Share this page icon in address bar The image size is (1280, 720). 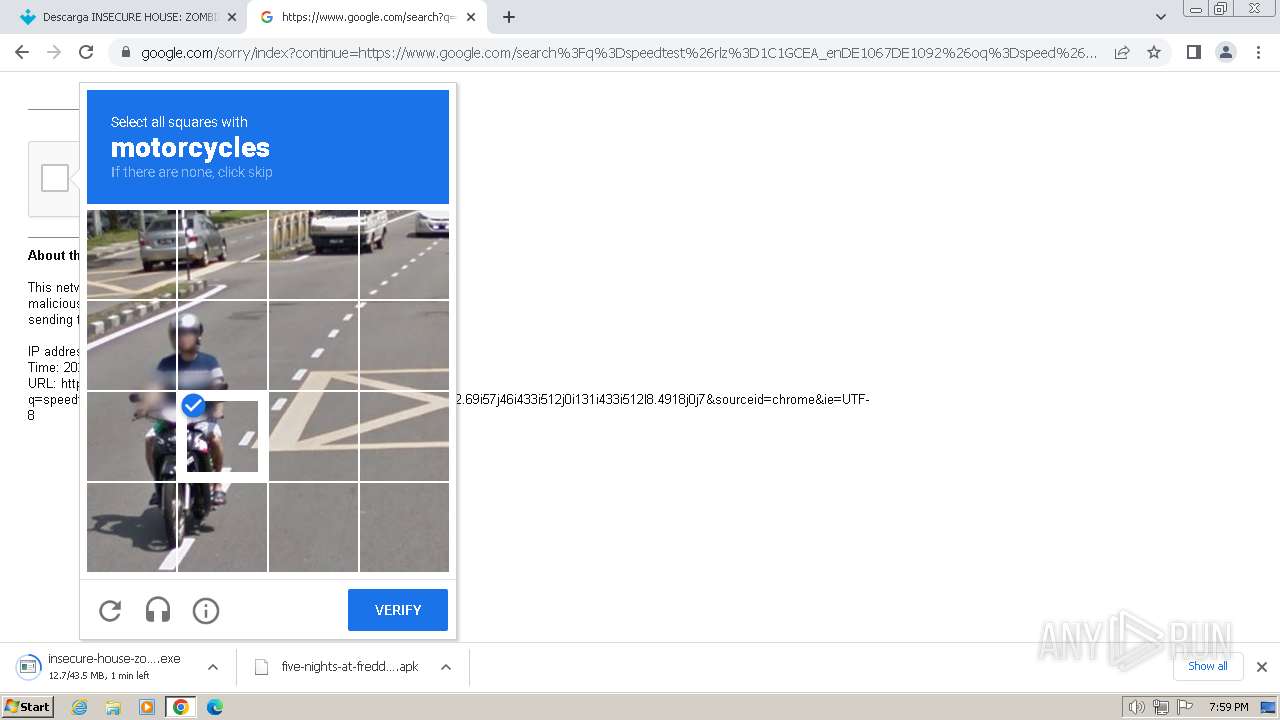point(1122,52)
